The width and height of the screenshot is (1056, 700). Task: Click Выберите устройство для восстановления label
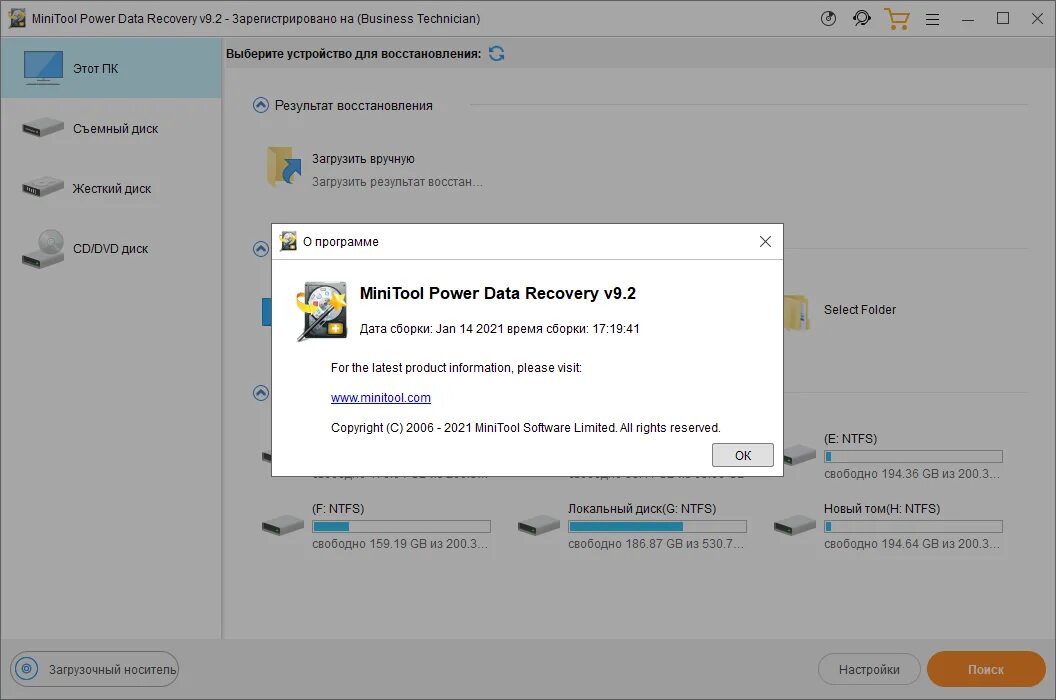[354, 54]
